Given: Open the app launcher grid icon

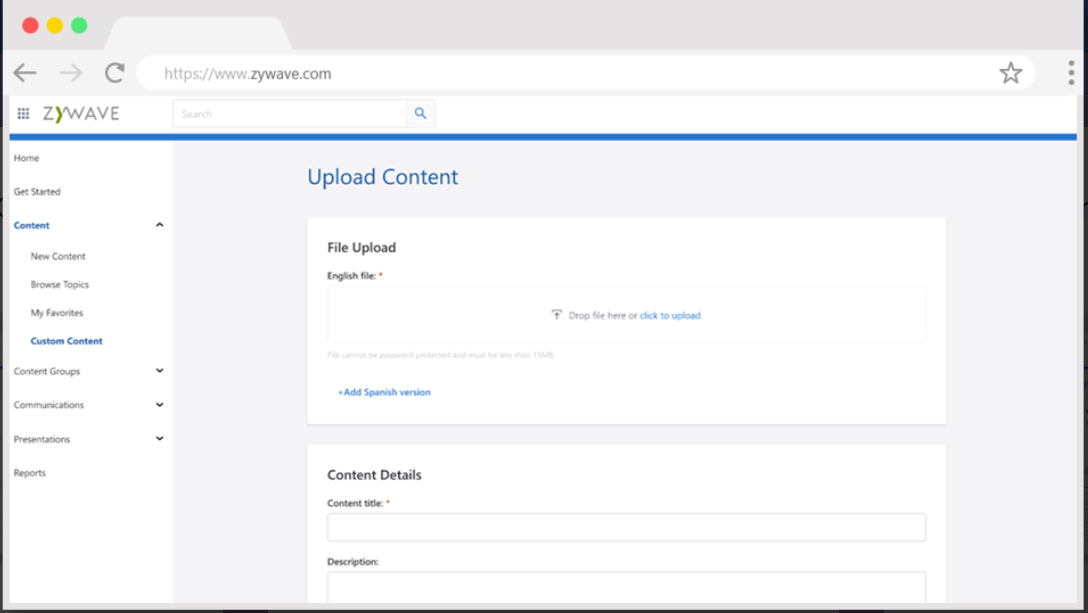Looking at the screenshot, I should point(23,113).
